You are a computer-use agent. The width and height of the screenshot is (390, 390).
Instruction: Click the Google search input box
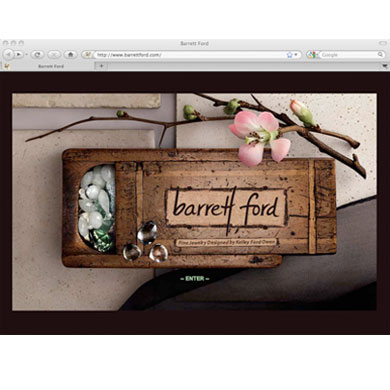[348, 55]
